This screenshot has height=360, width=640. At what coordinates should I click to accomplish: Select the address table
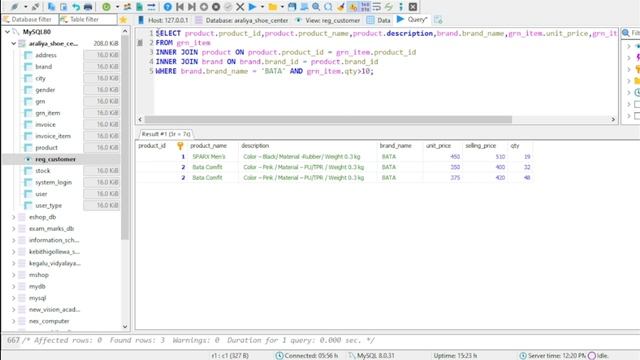pos(46,55)
